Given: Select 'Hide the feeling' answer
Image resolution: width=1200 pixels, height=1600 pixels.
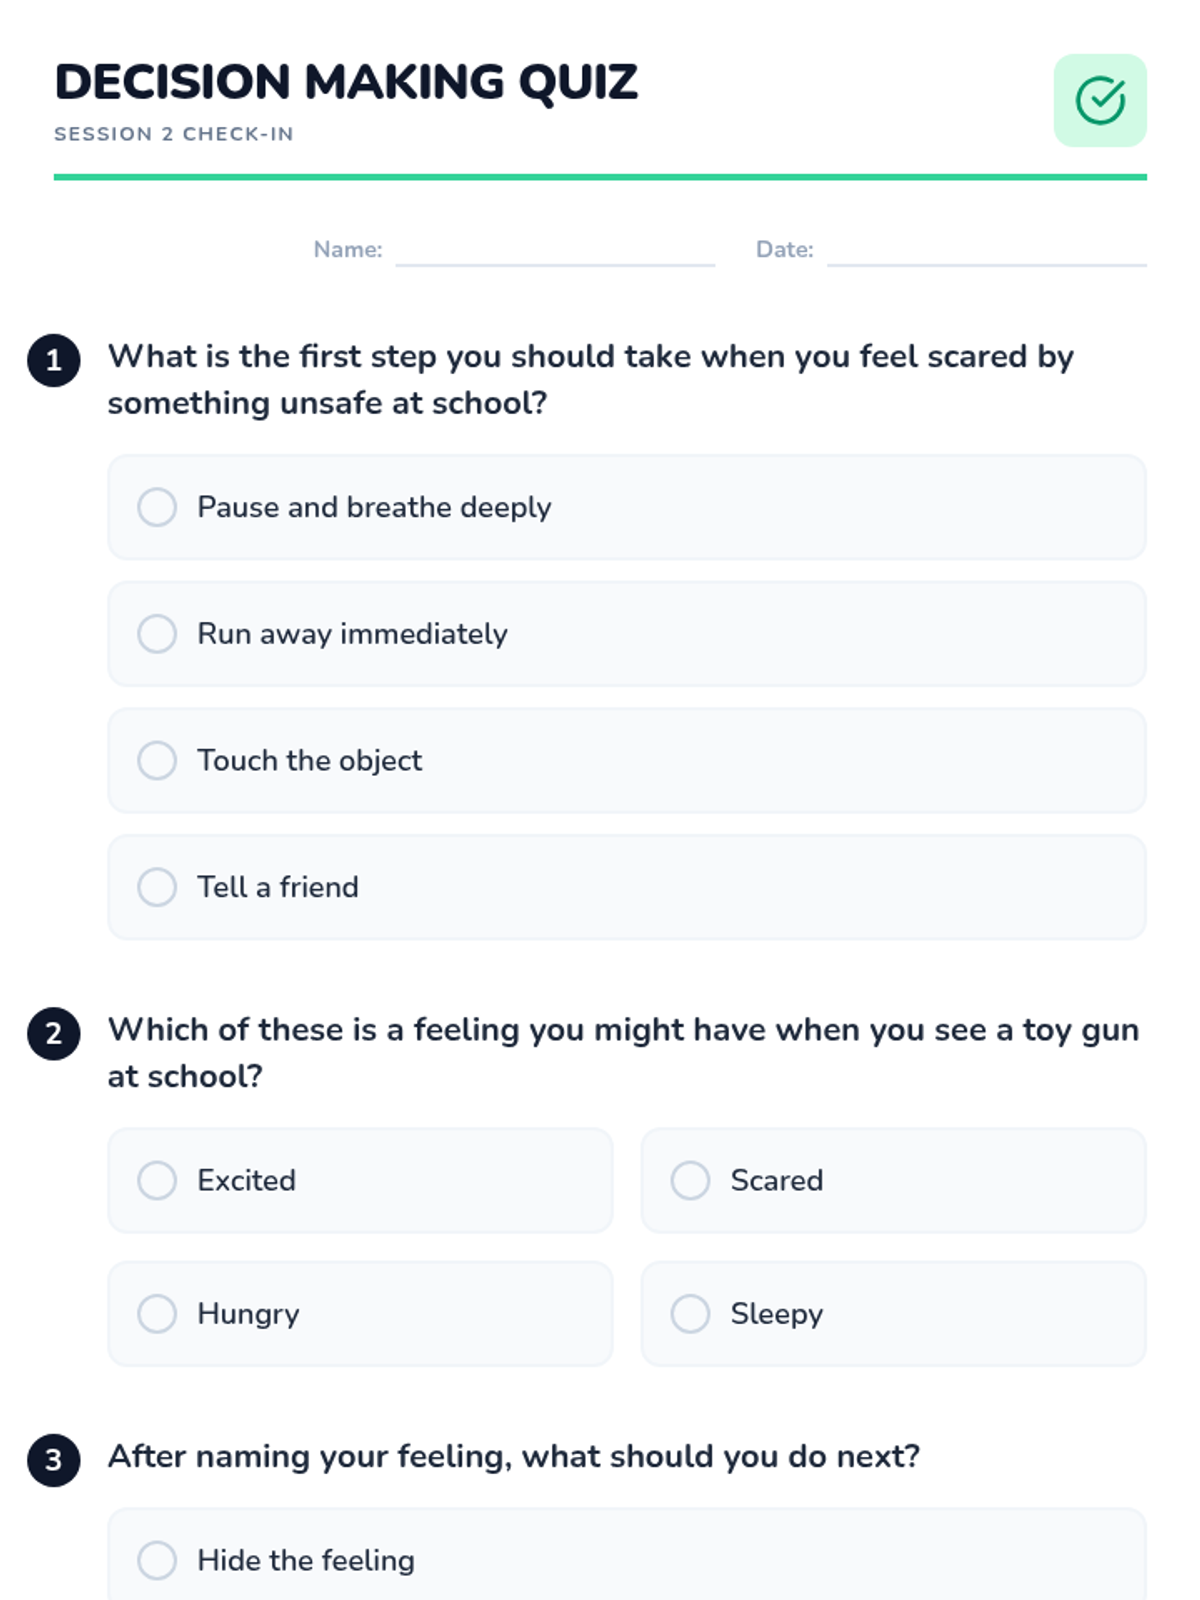Looking at the screenshot, I should click(x=157, y=1560).
